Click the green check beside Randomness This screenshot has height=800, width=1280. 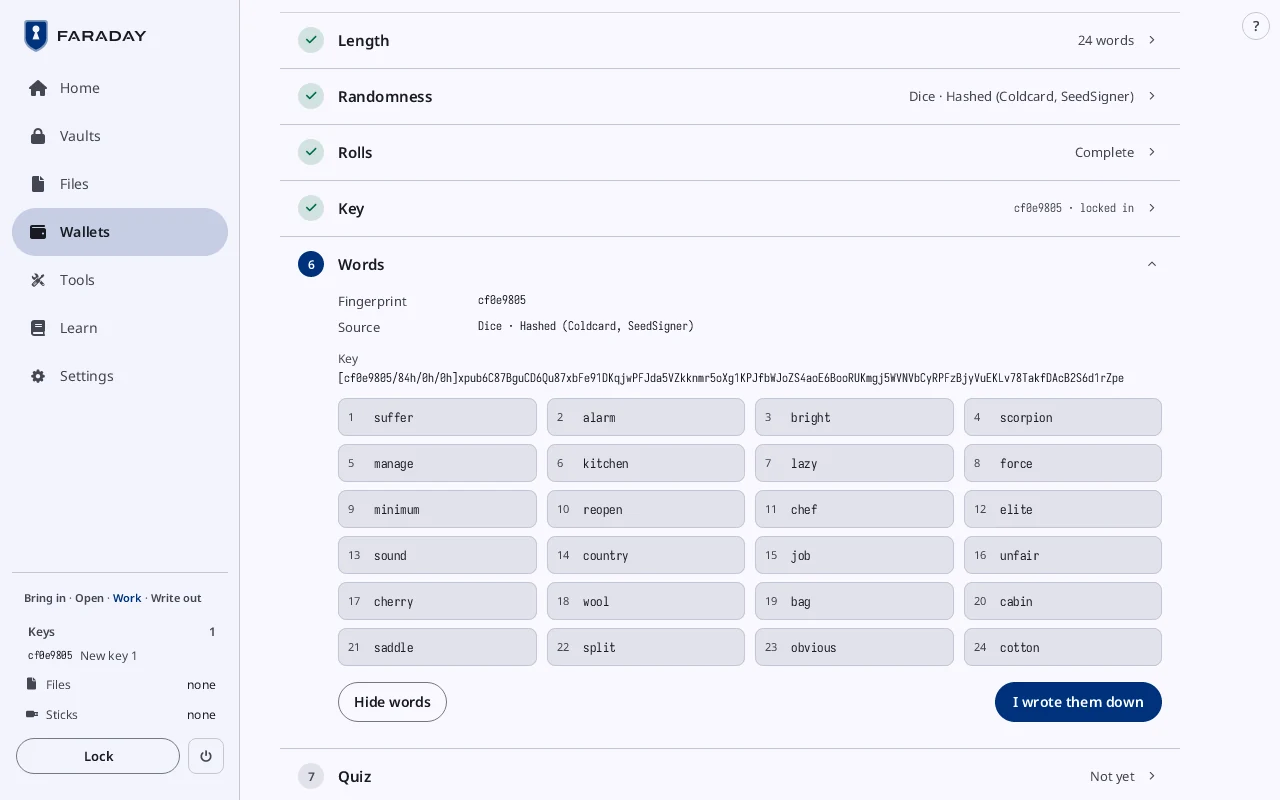coord(311,96)
